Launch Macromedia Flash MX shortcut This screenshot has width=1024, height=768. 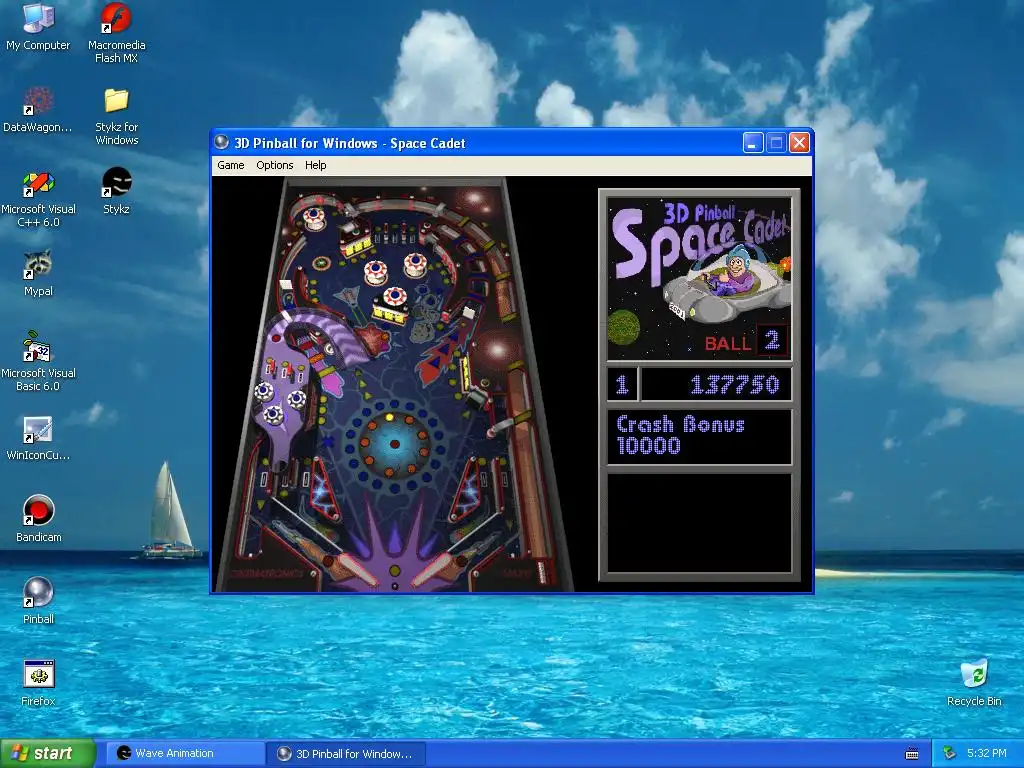point(116,33)
